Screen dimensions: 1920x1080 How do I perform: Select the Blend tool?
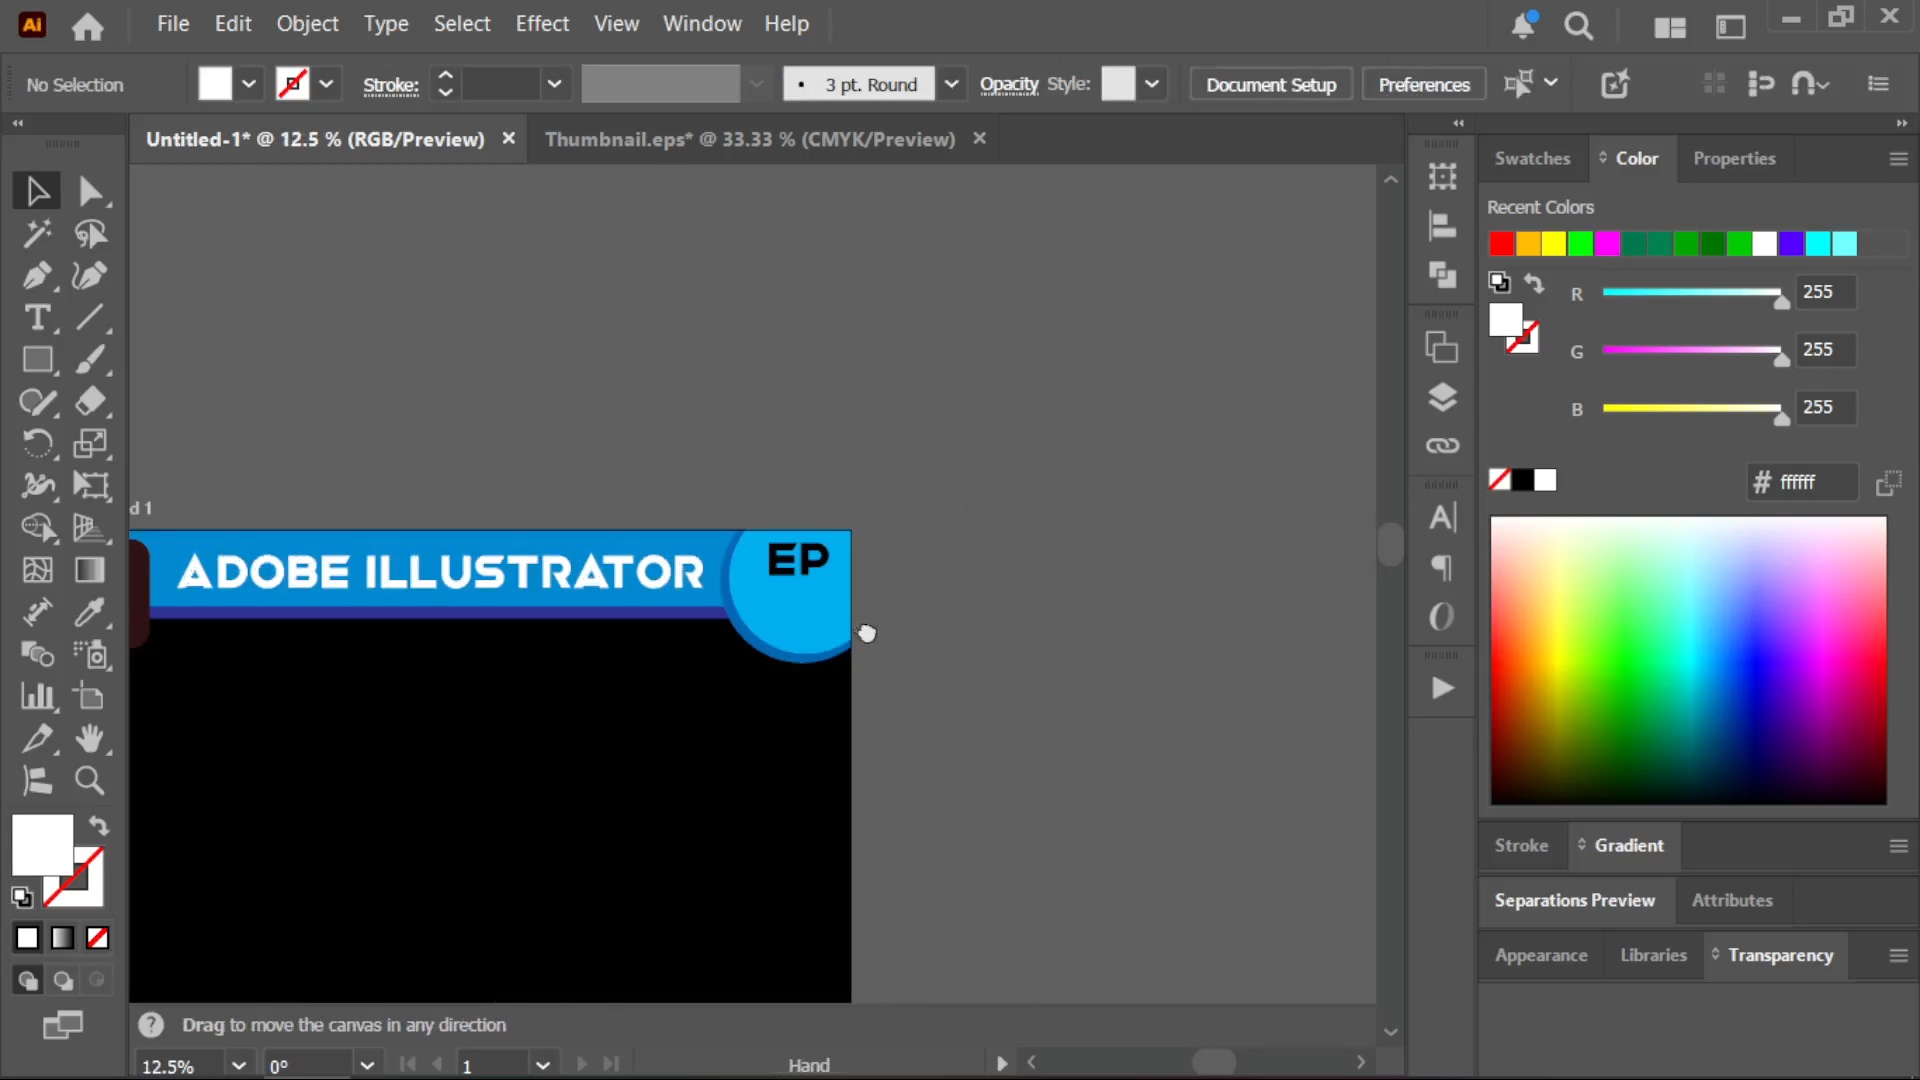37,654
